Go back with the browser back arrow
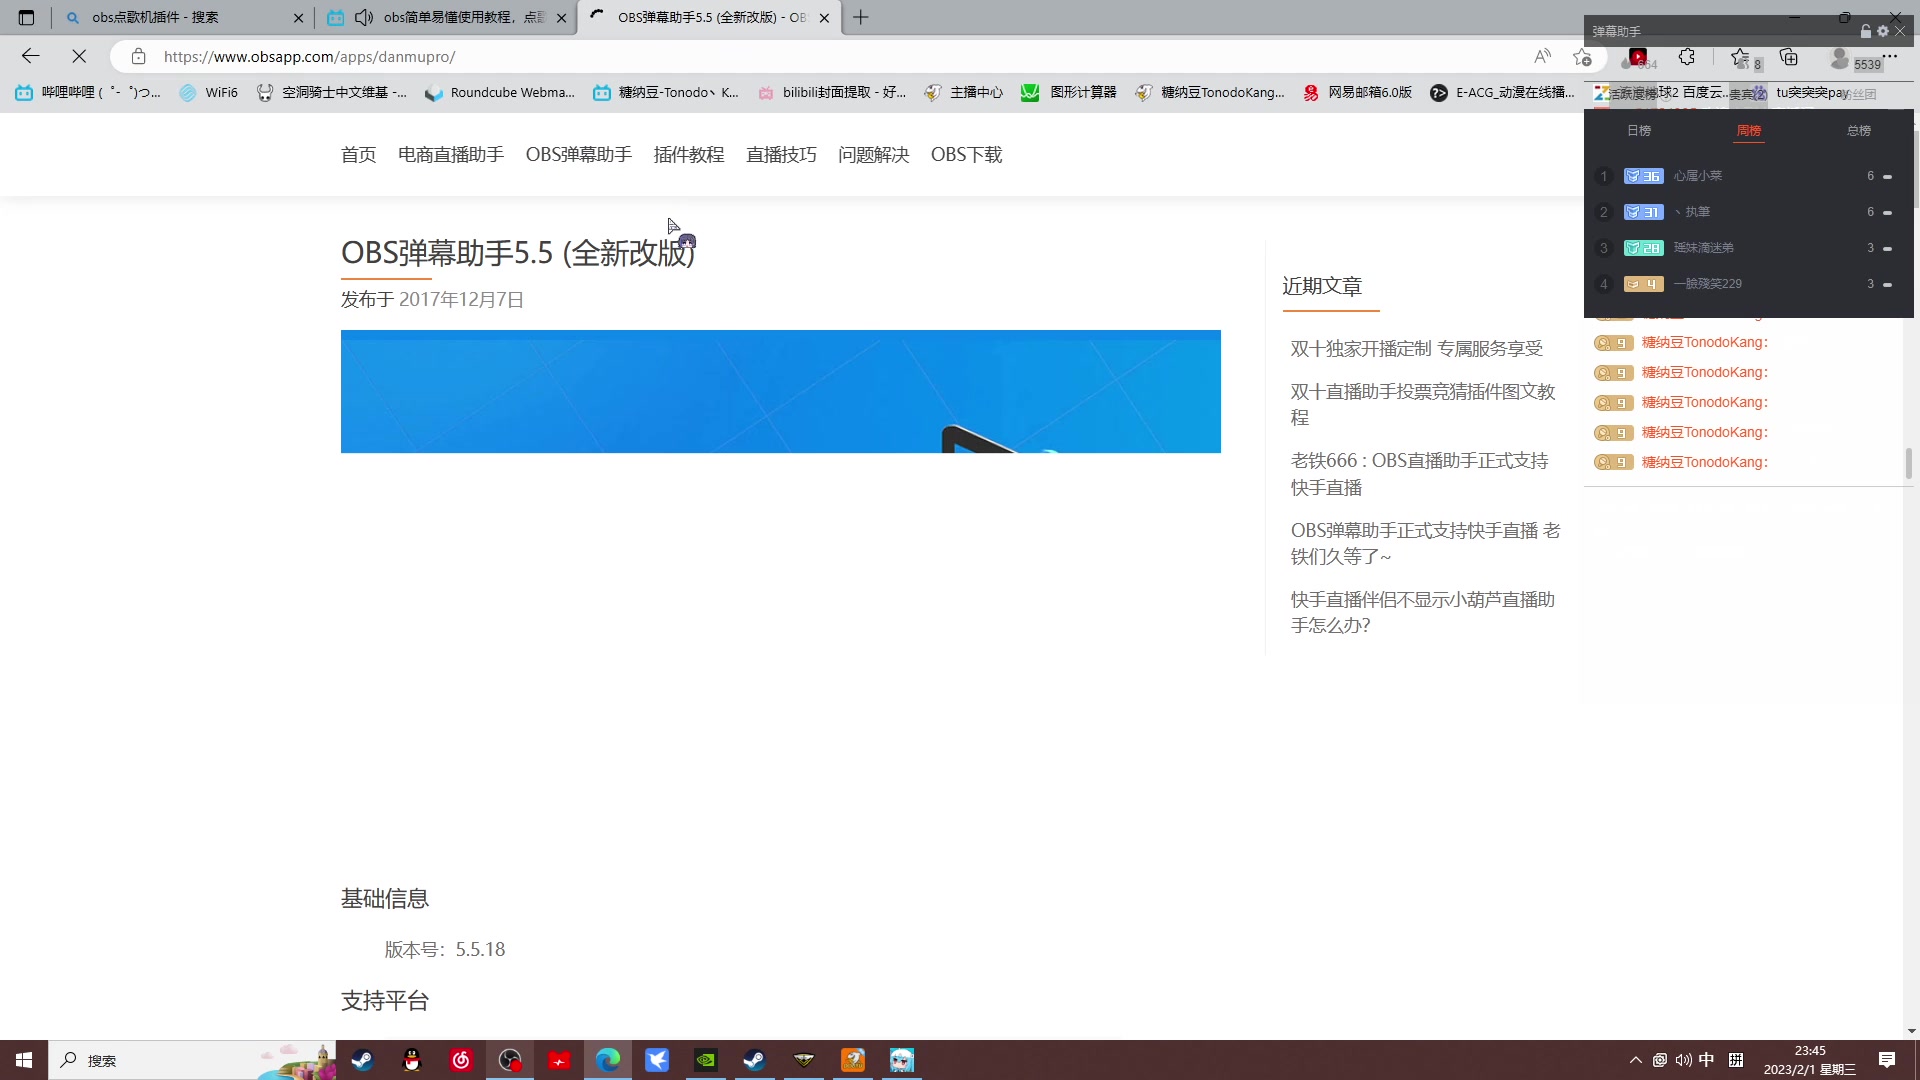The height and width of the screenshot is (1080, 1920). point(30,56)
